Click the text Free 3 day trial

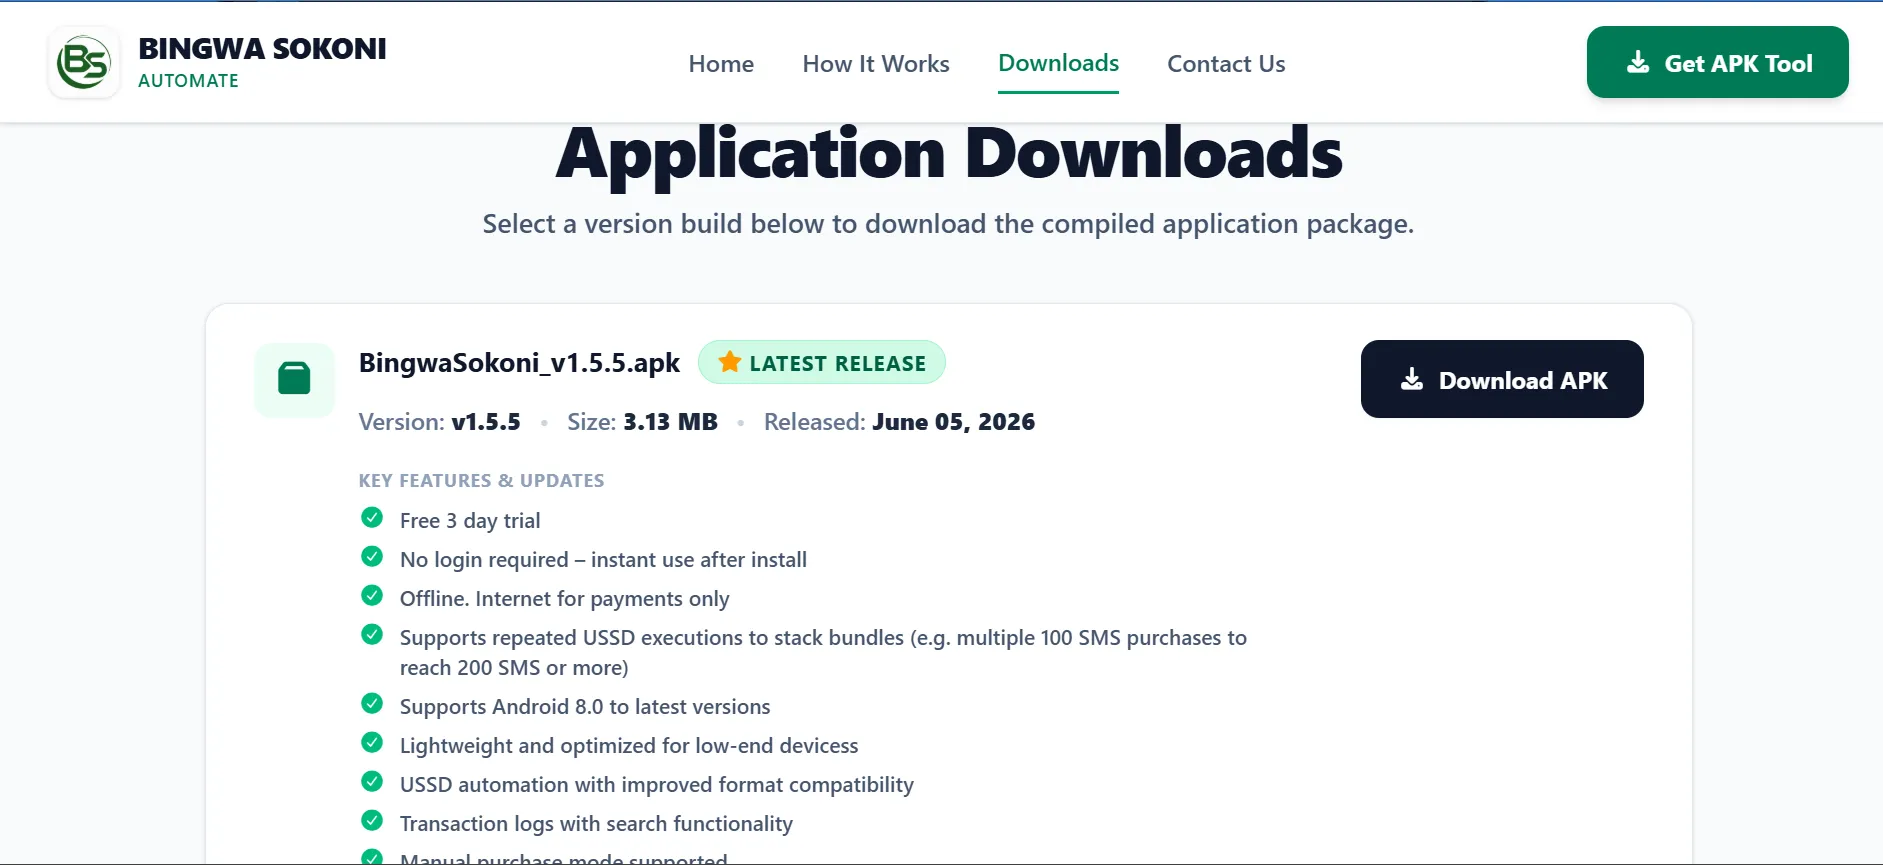click(470, 521)
